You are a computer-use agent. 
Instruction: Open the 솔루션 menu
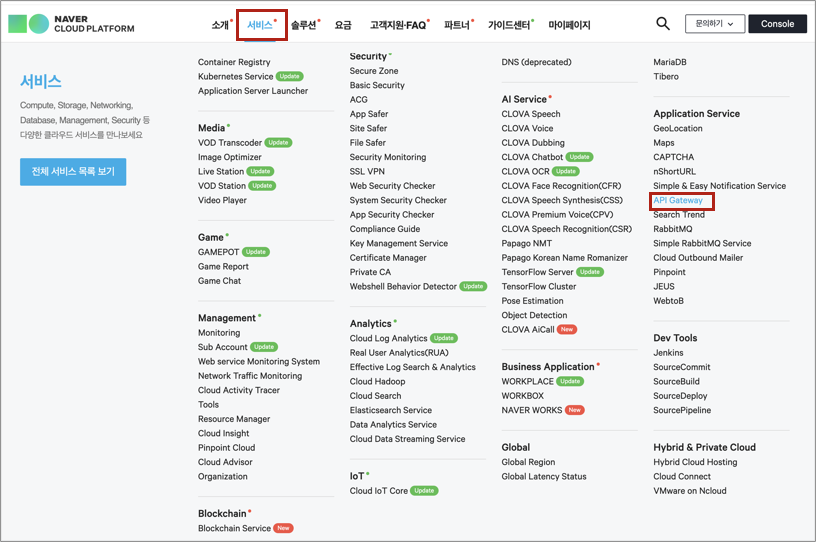tap(303, 25)
